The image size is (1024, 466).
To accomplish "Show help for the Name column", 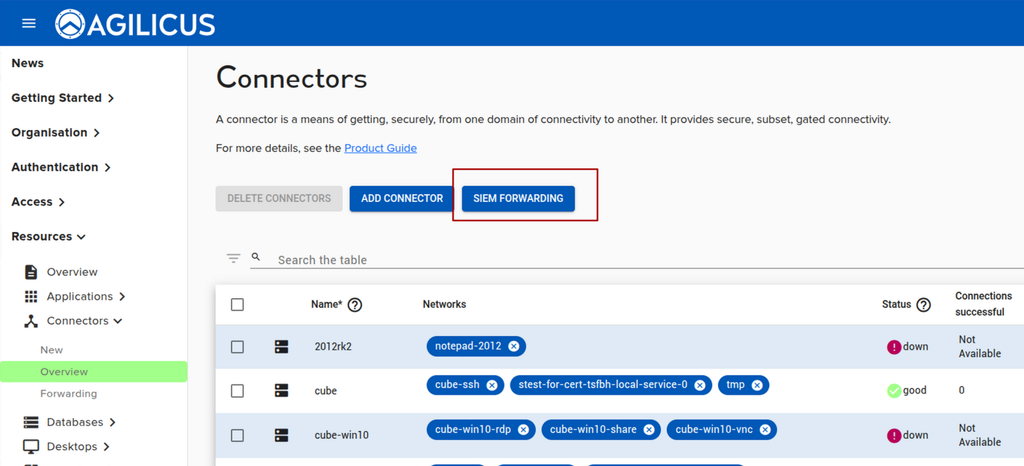I will 355,305.
